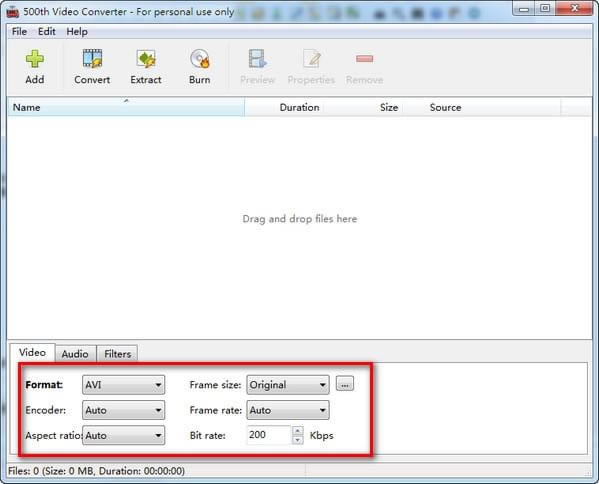Expand the Frame rate dropdown

click(288, 410)
